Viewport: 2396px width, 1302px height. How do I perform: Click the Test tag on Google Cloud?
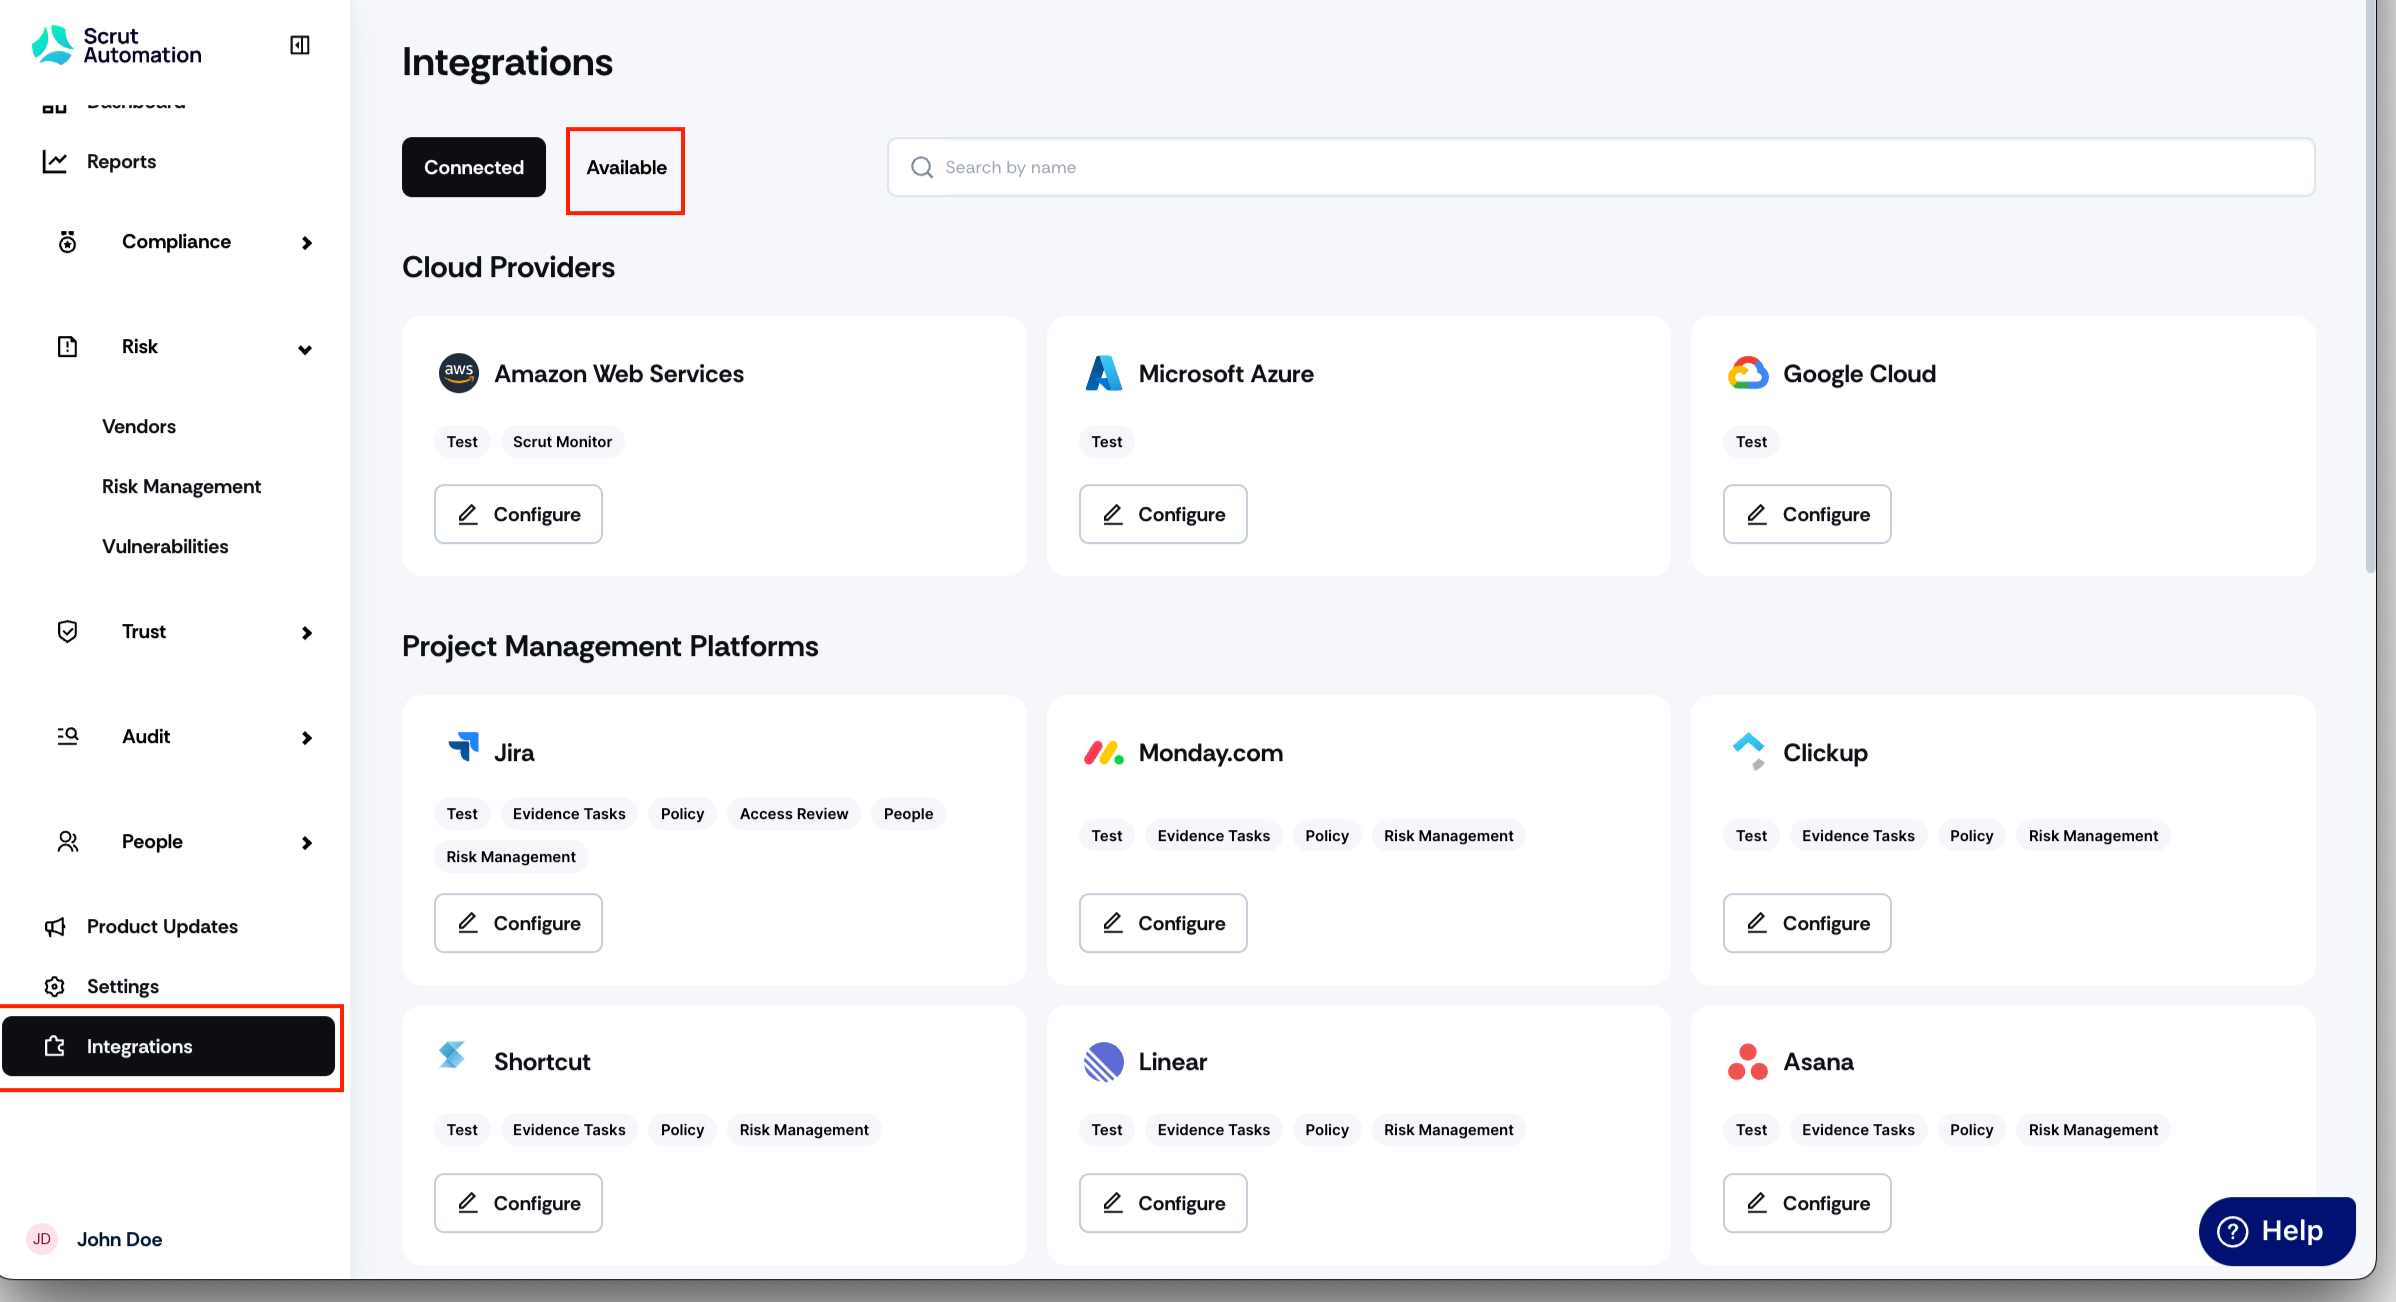coord(1751,442)
